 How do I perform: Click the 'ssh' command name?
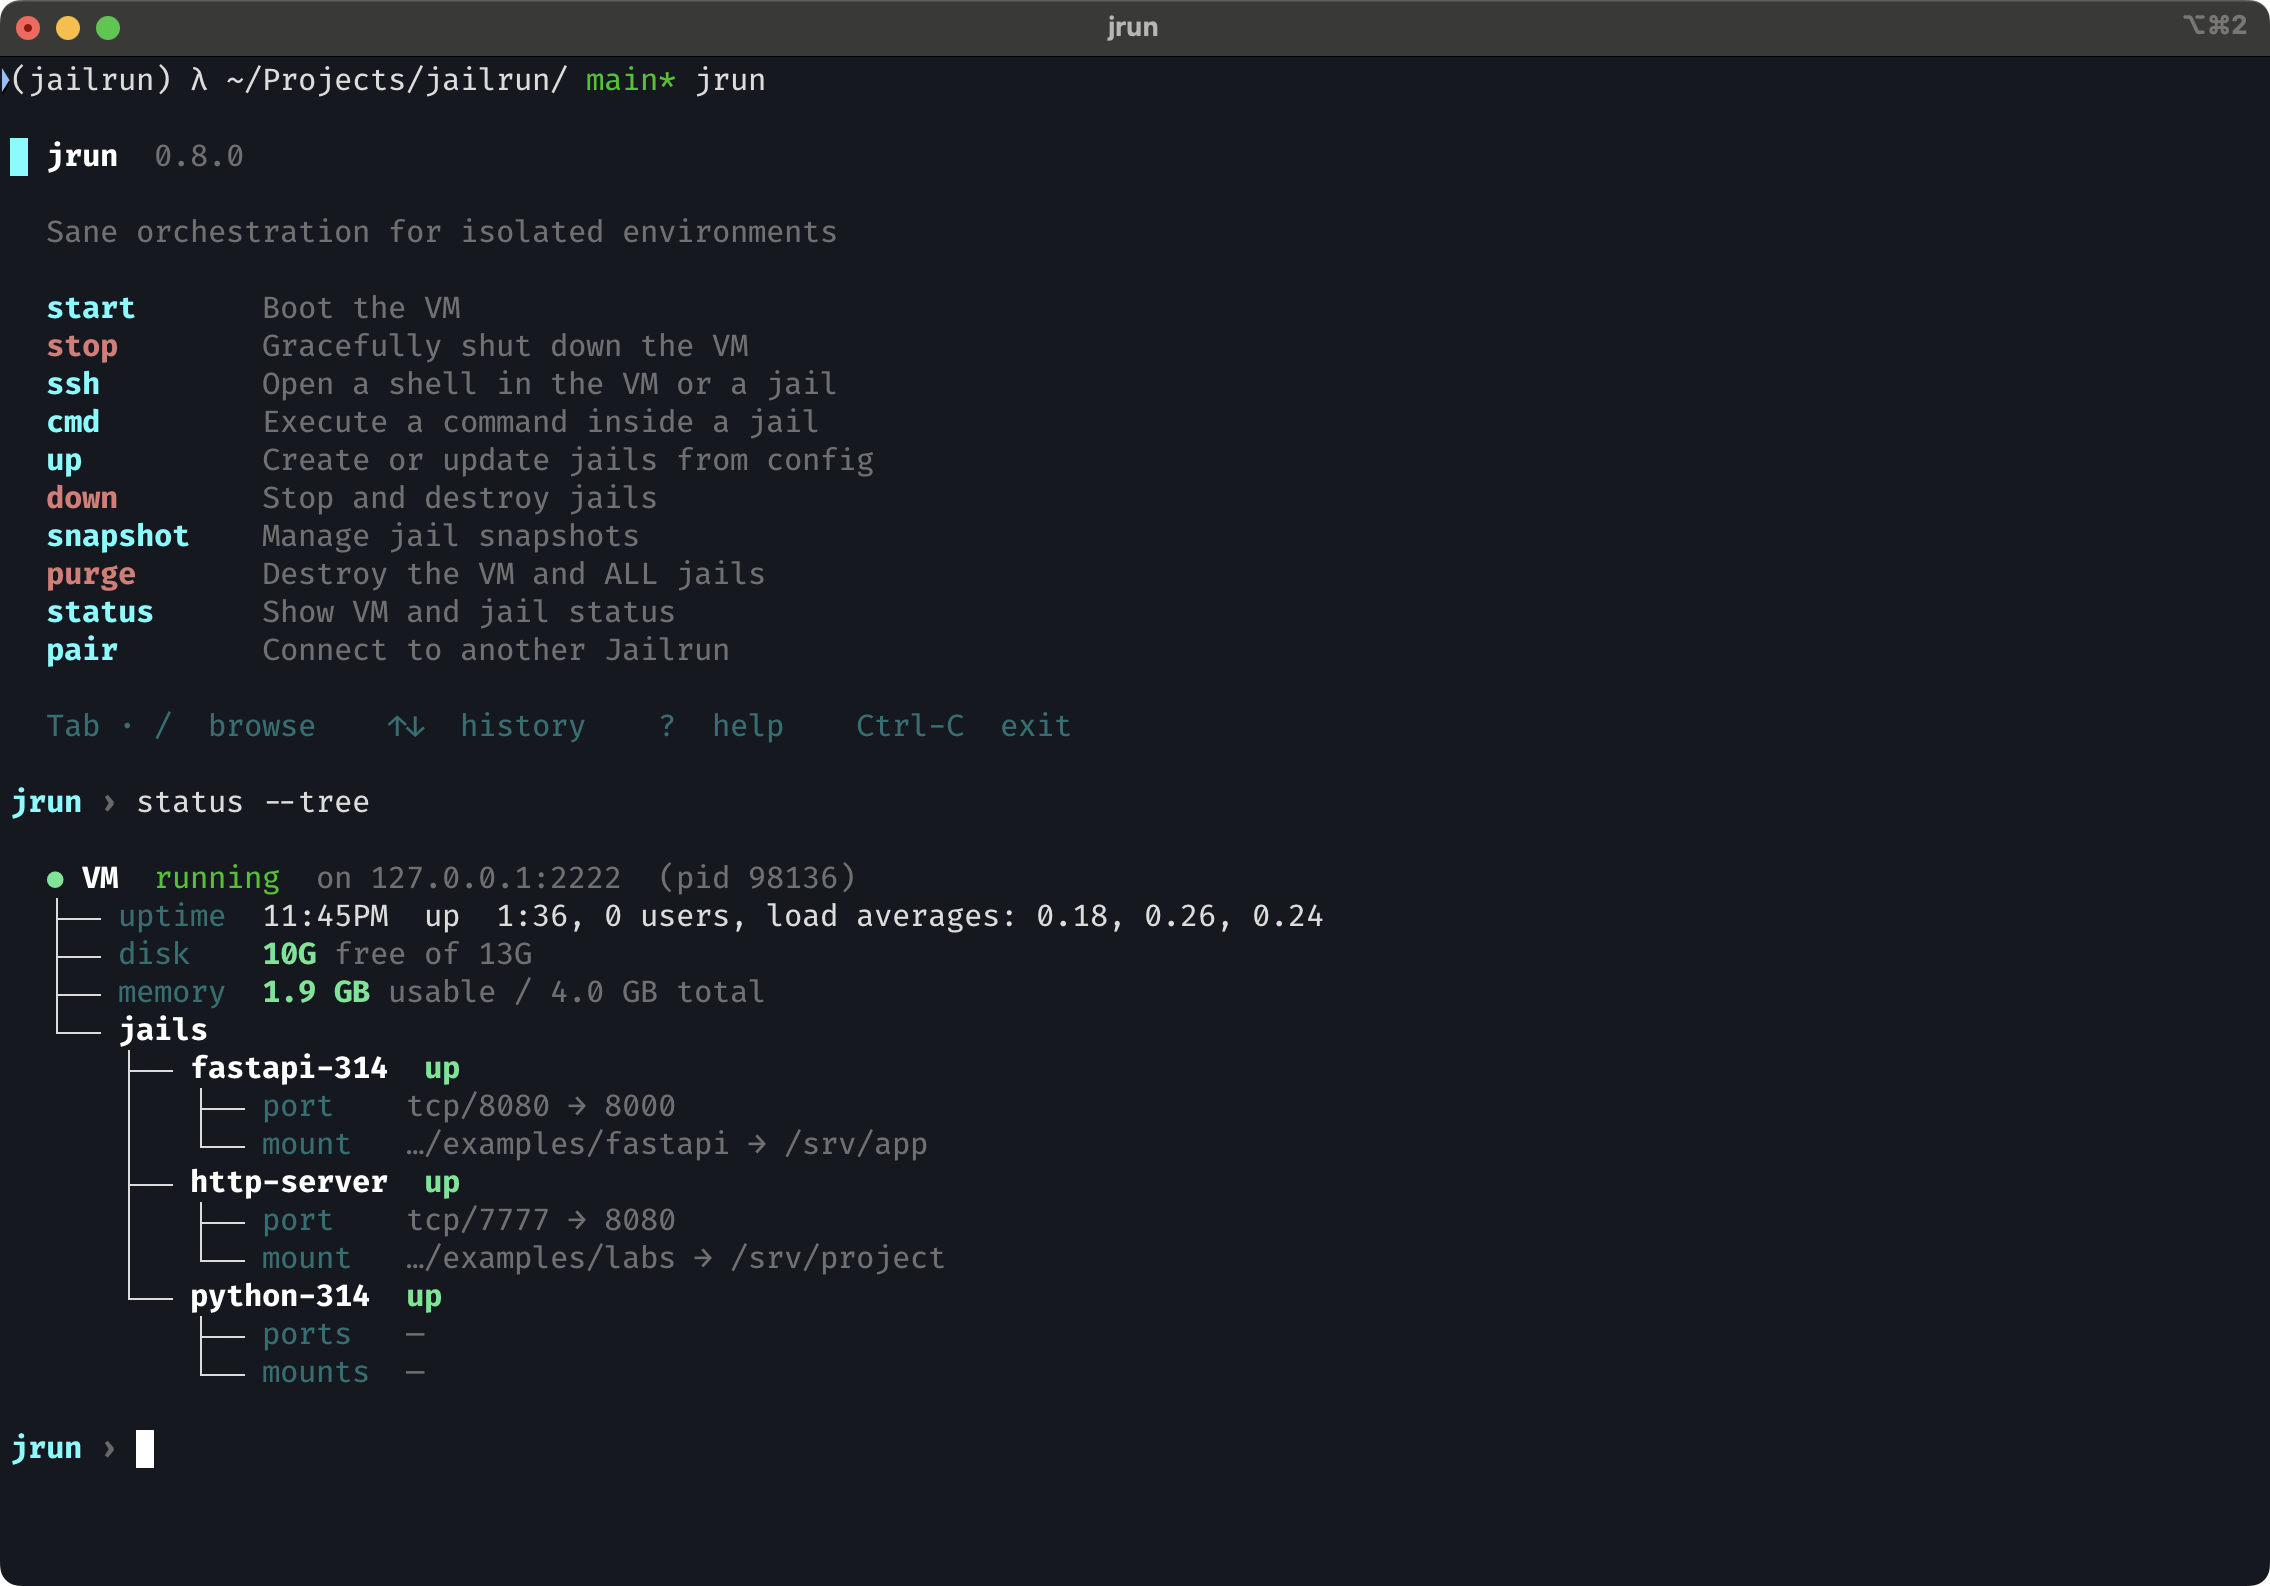click(73, 384)
